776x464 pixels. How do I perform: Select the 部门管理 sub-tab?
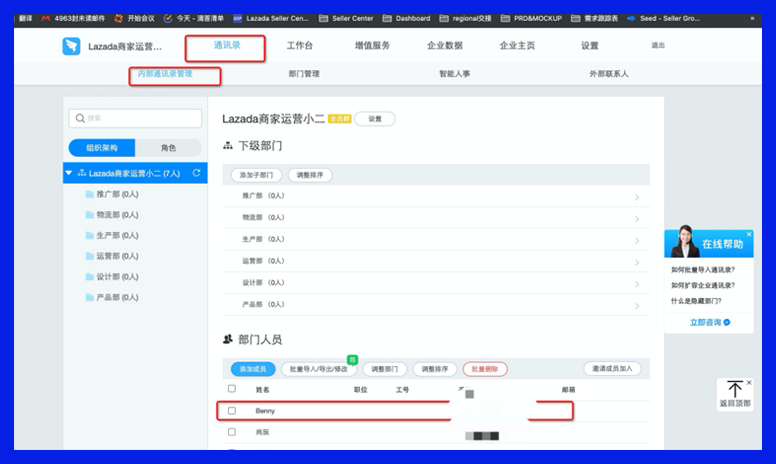(x=304, y=74)
